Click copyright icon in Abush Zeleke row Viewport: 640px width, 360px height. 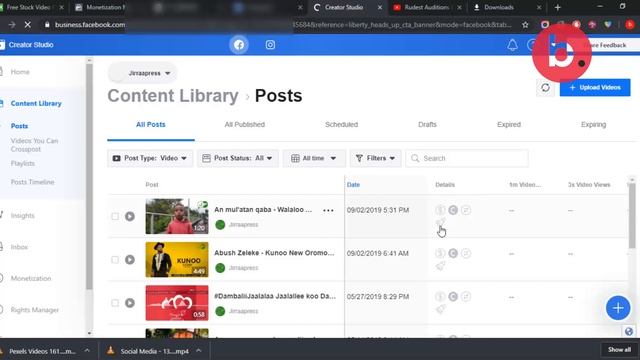453,253
